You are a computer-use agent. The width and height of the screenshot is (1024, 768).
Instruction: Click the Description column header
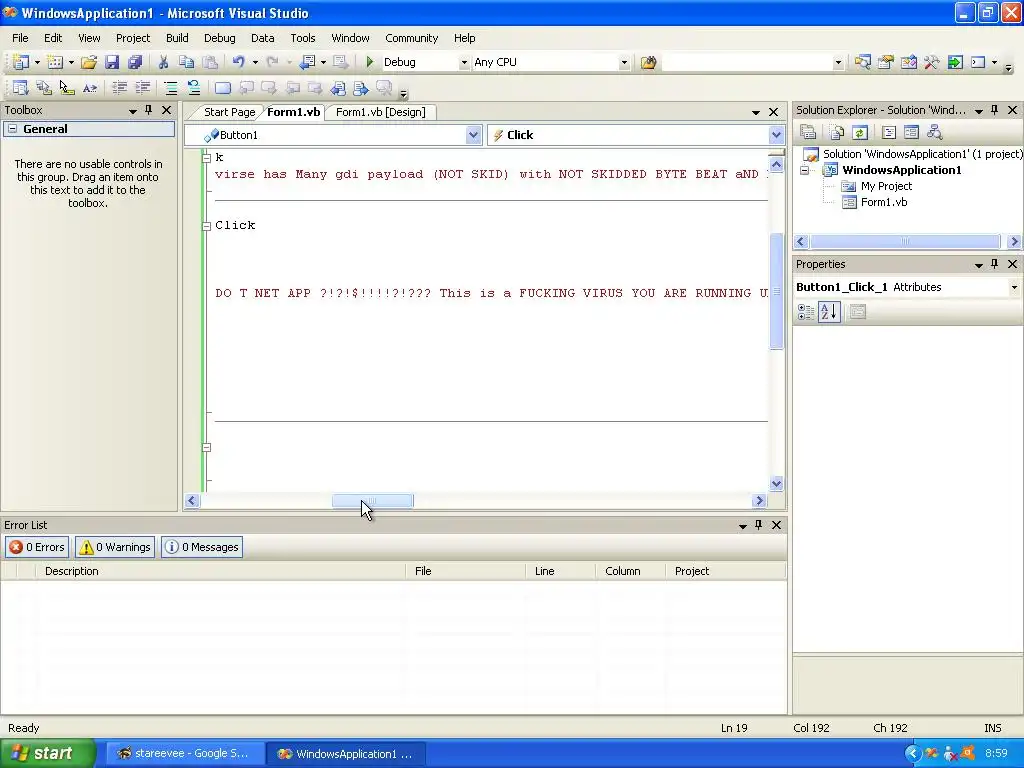[220, 571]
